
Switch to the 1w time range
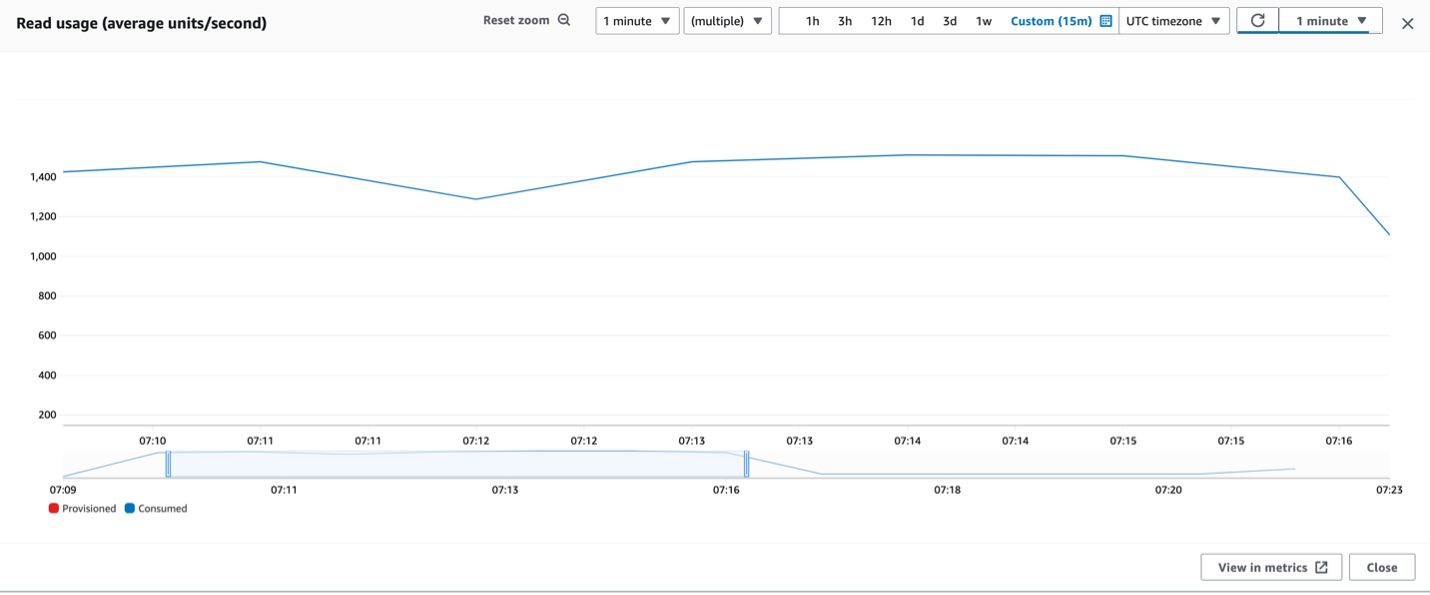coord(985,19)
